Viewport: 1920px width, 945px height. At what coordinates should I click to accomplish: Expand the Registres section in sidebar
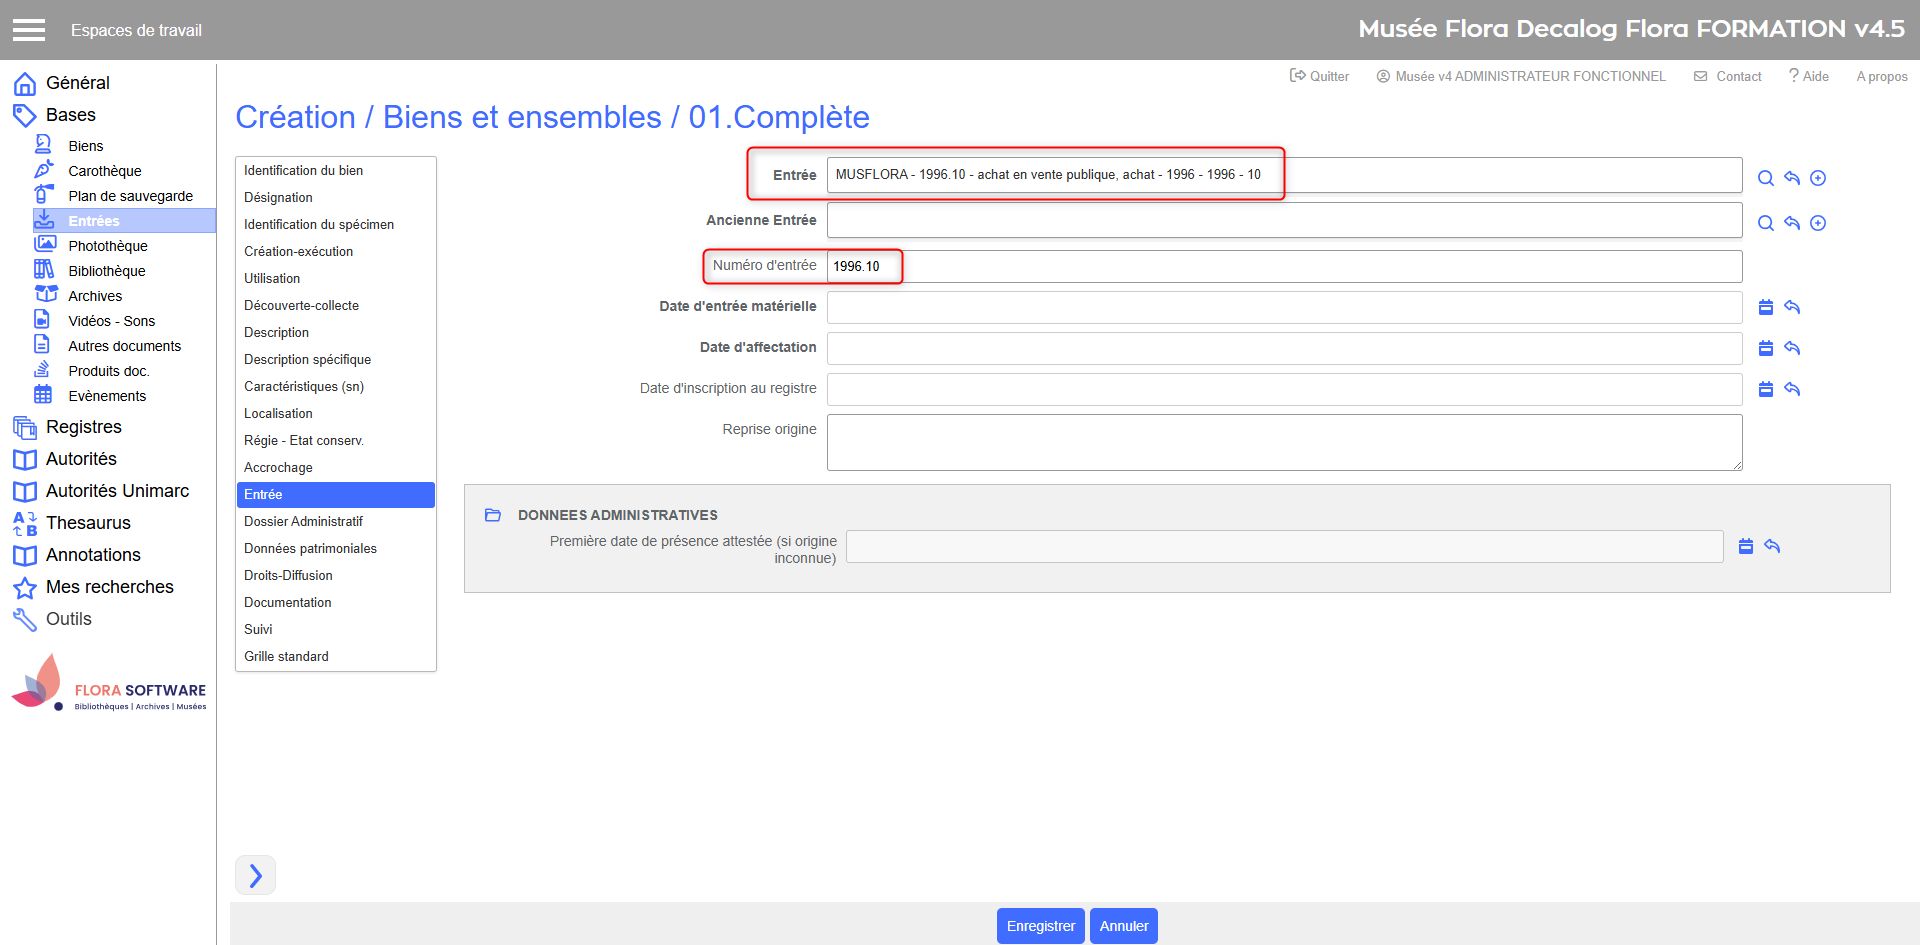coord(83,427)
